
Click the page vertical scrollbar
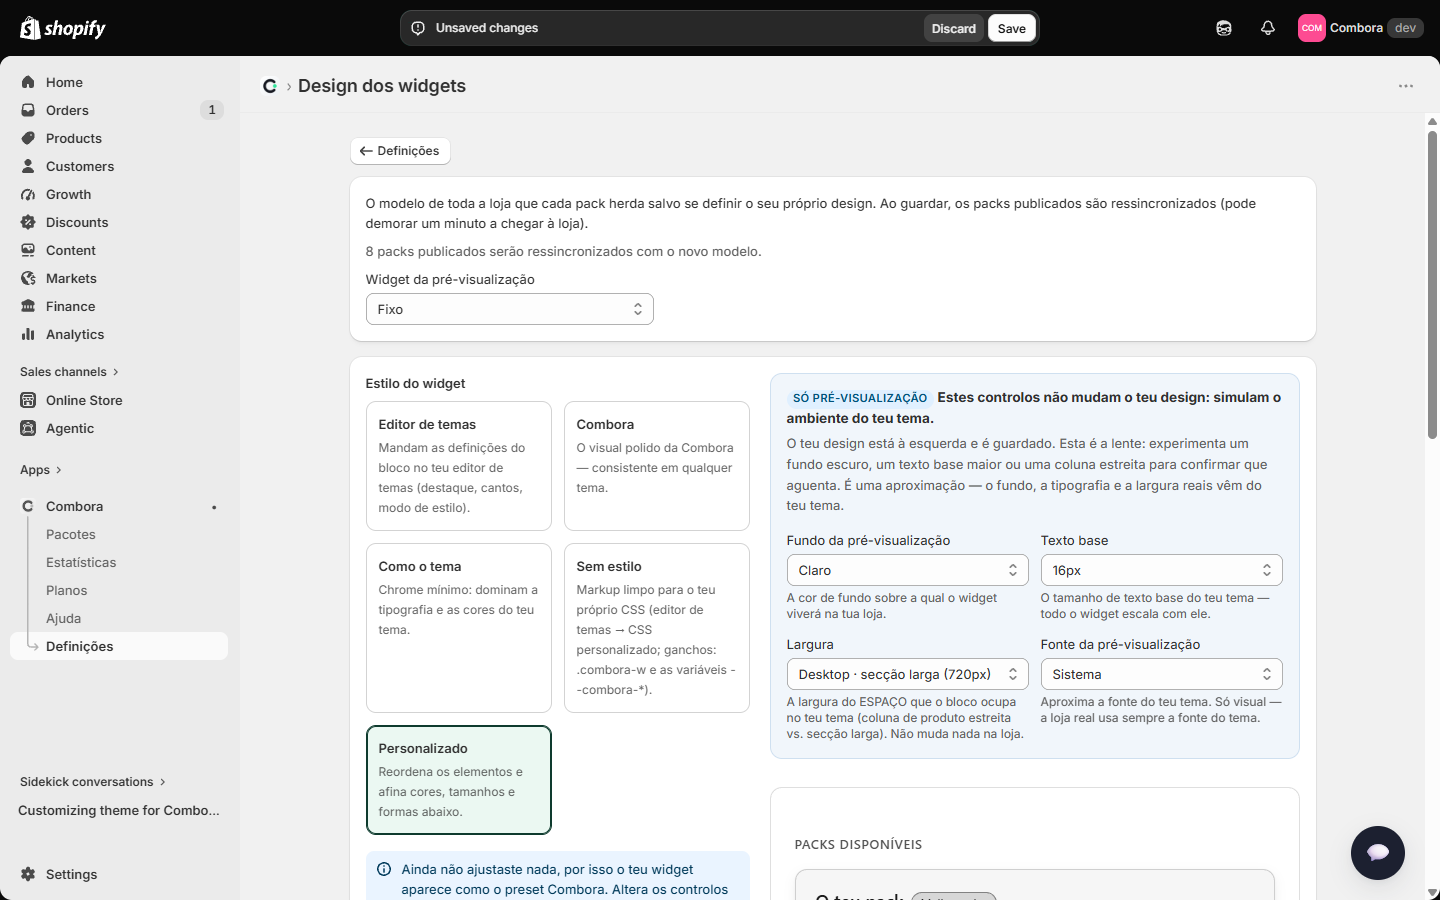pyautogui.click(x=1432, y=285)
